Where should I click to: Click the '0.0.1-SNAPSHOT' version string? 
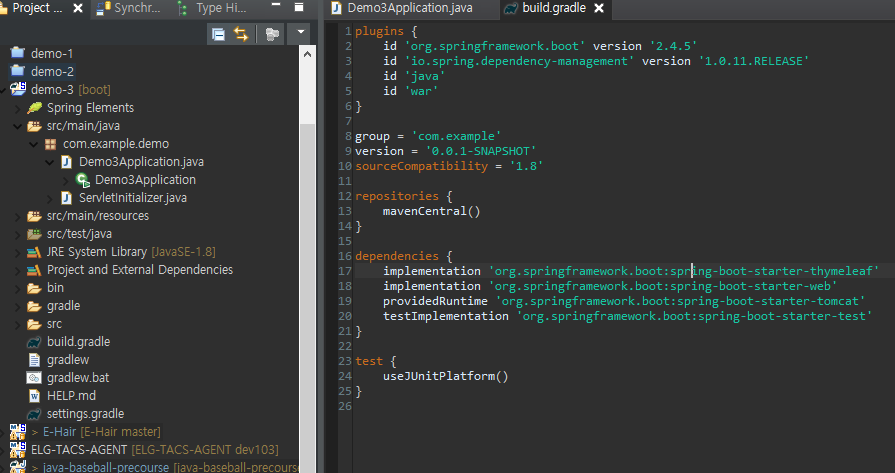click(x=481, y=151)
